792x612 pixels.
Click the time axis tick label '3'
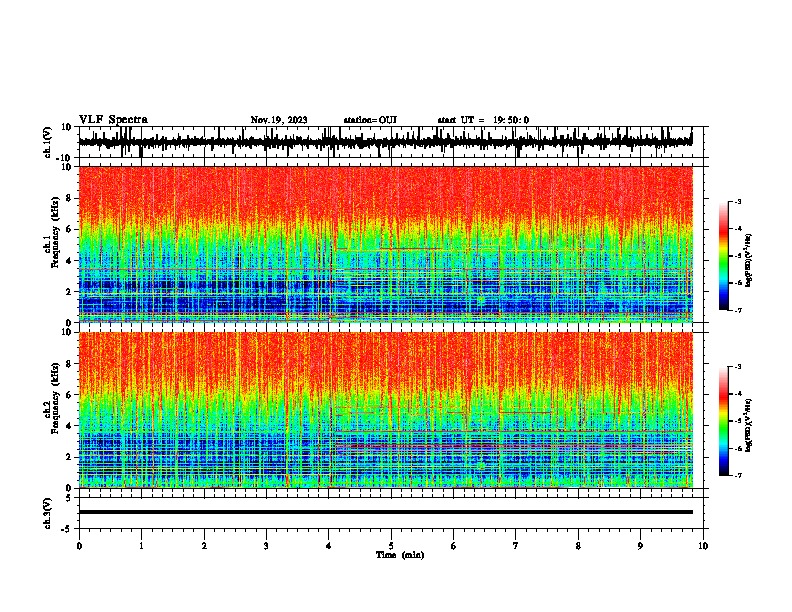[266, 546]
